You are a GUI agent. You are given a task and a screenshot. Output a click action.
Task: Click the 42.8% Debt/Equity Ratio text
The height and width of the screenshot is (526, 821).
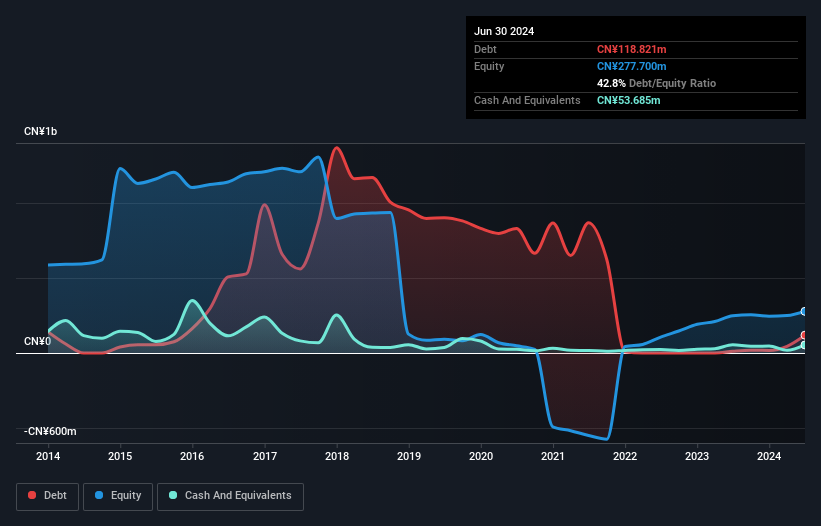tap(656, 83)
